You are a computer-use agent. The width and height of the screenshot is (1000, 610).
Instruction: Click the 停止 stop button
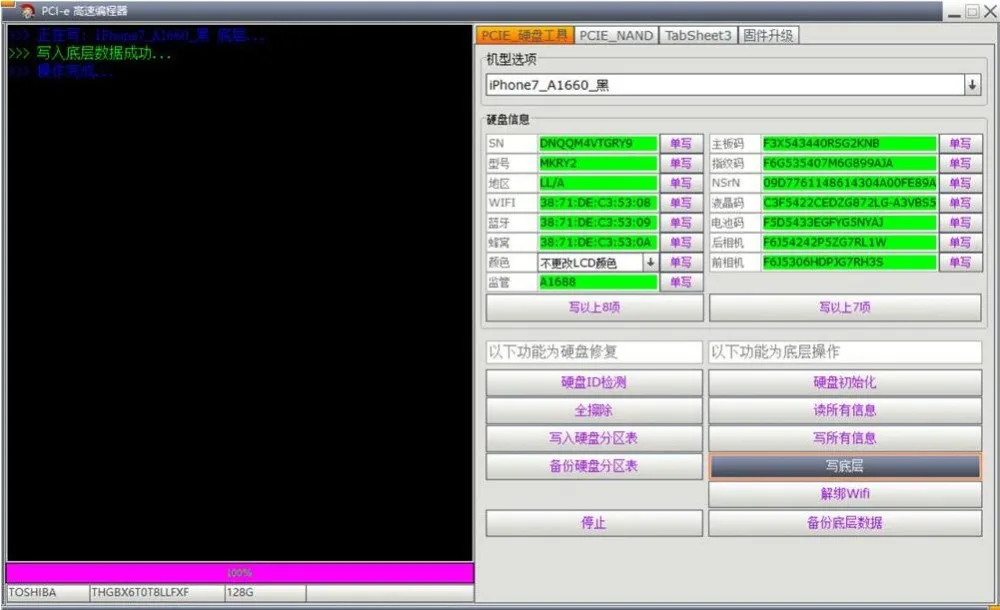594,523
